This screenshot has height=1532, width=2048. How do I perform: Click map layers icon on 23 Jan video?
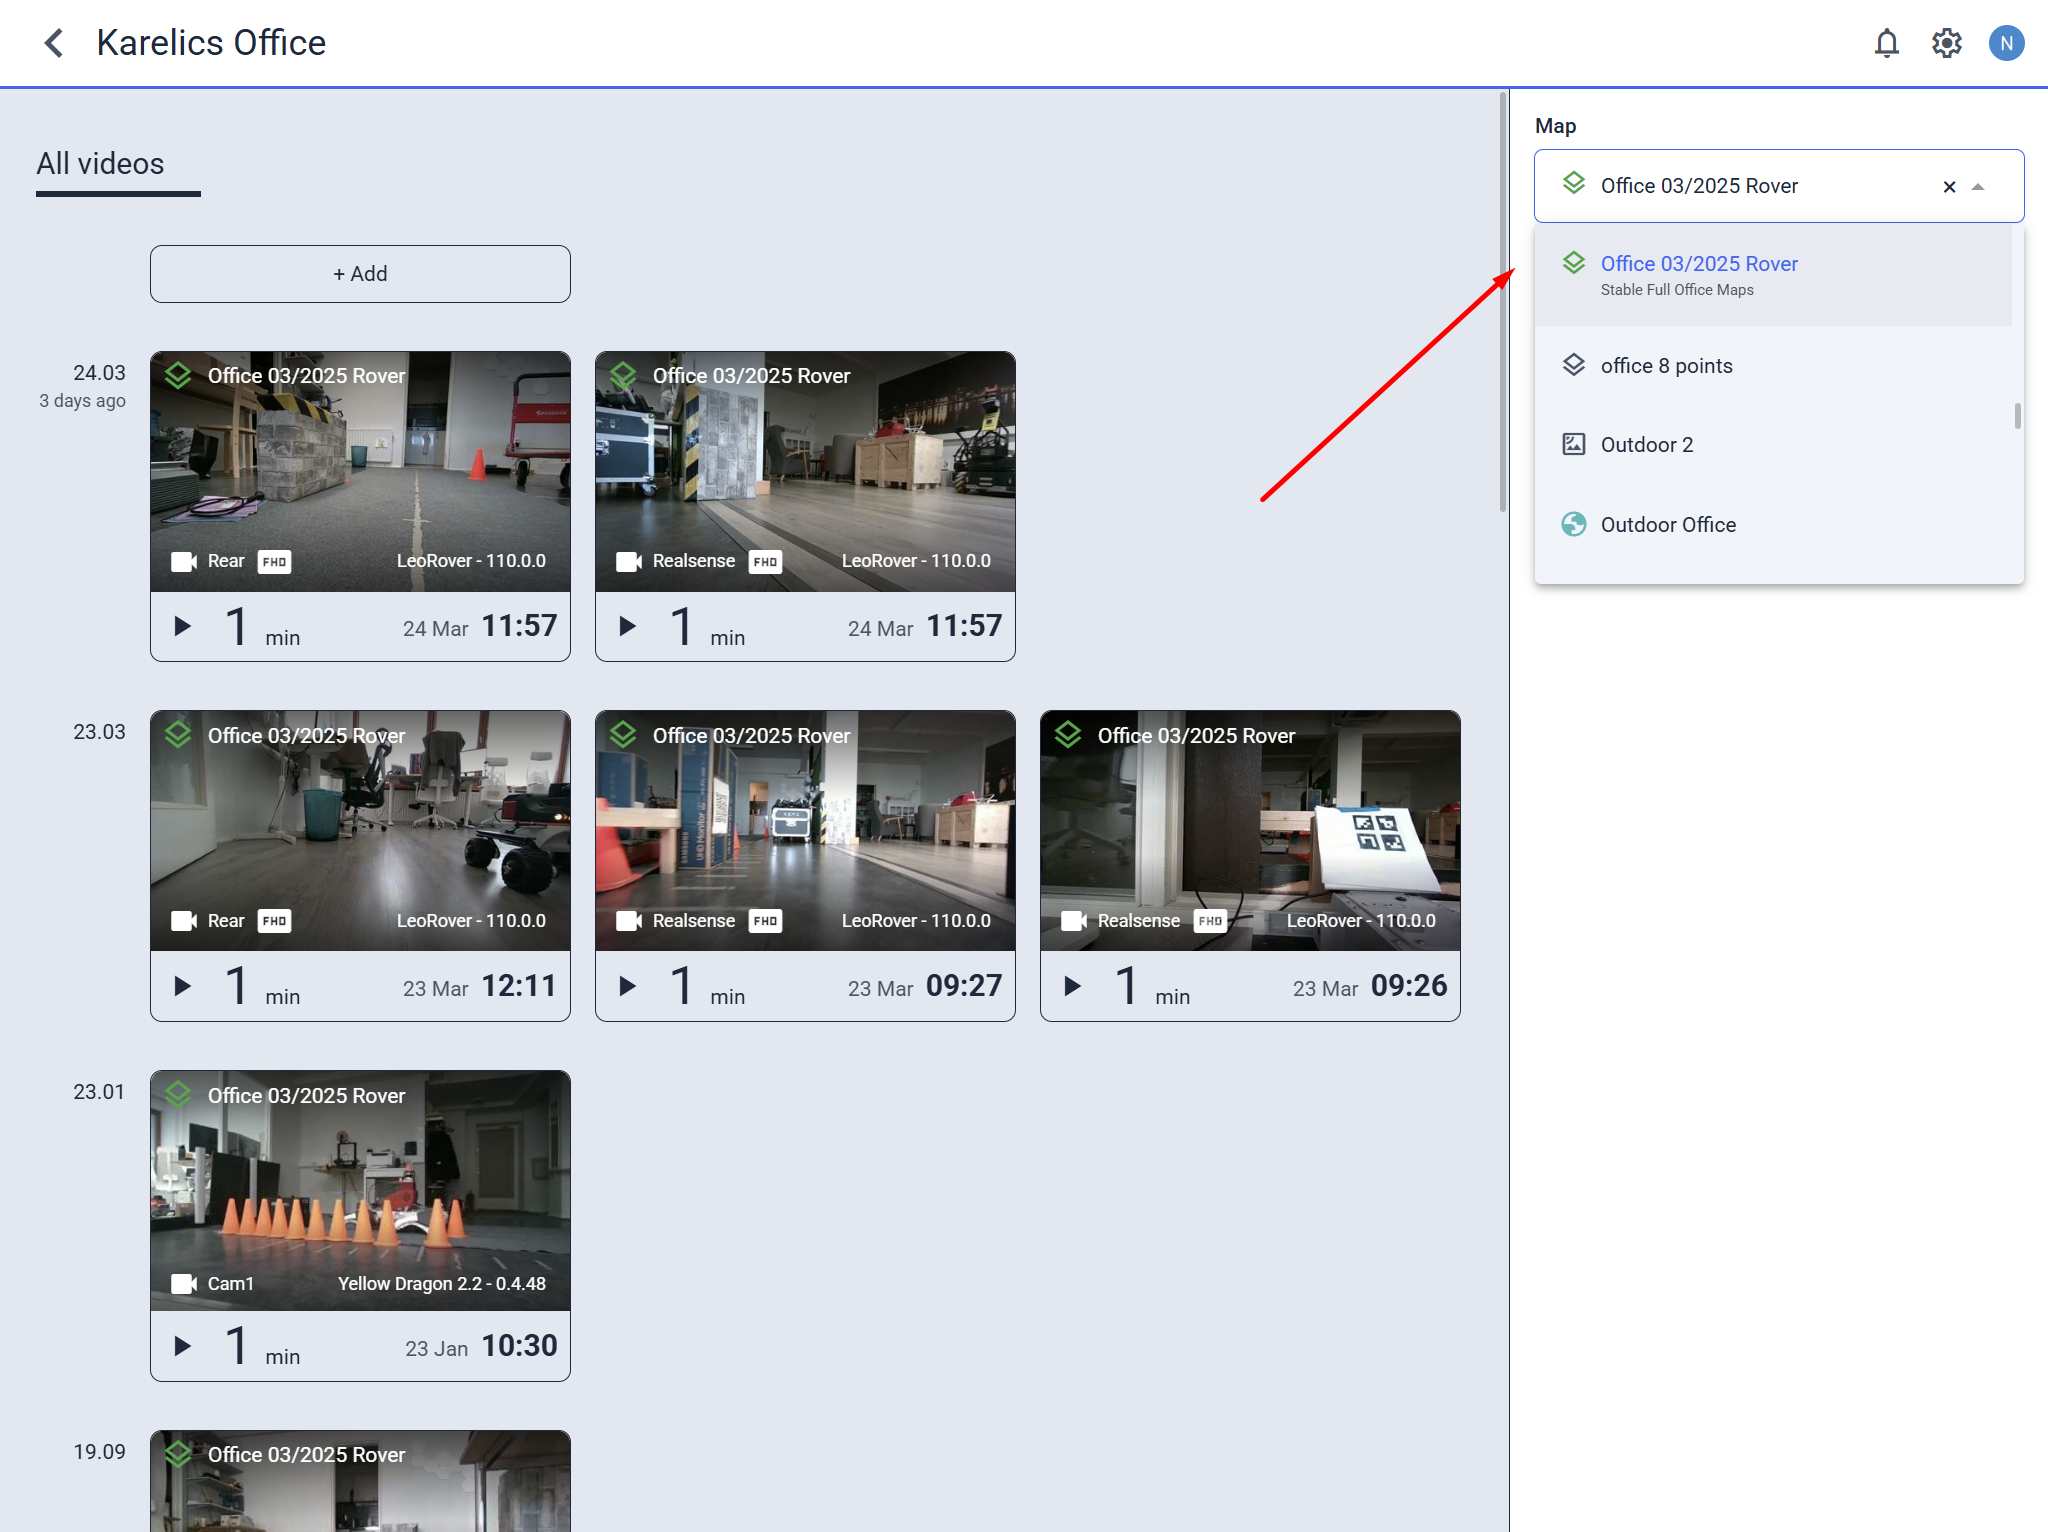click(178, 1095)
